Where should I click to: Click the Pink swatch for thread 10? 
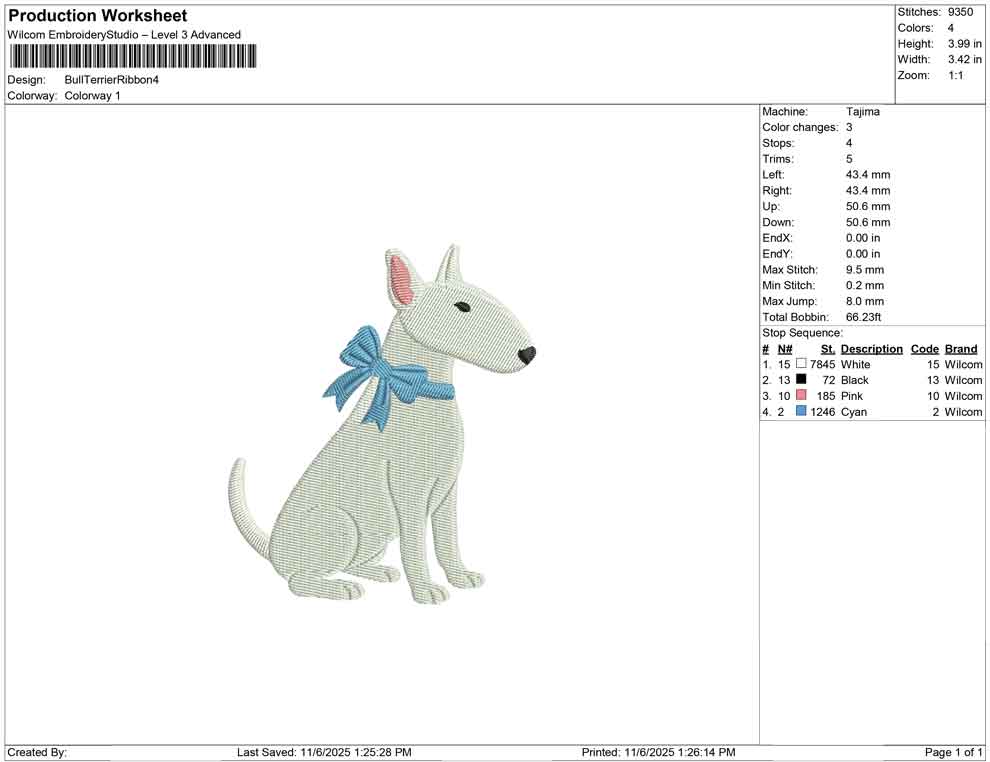point(800,396)
